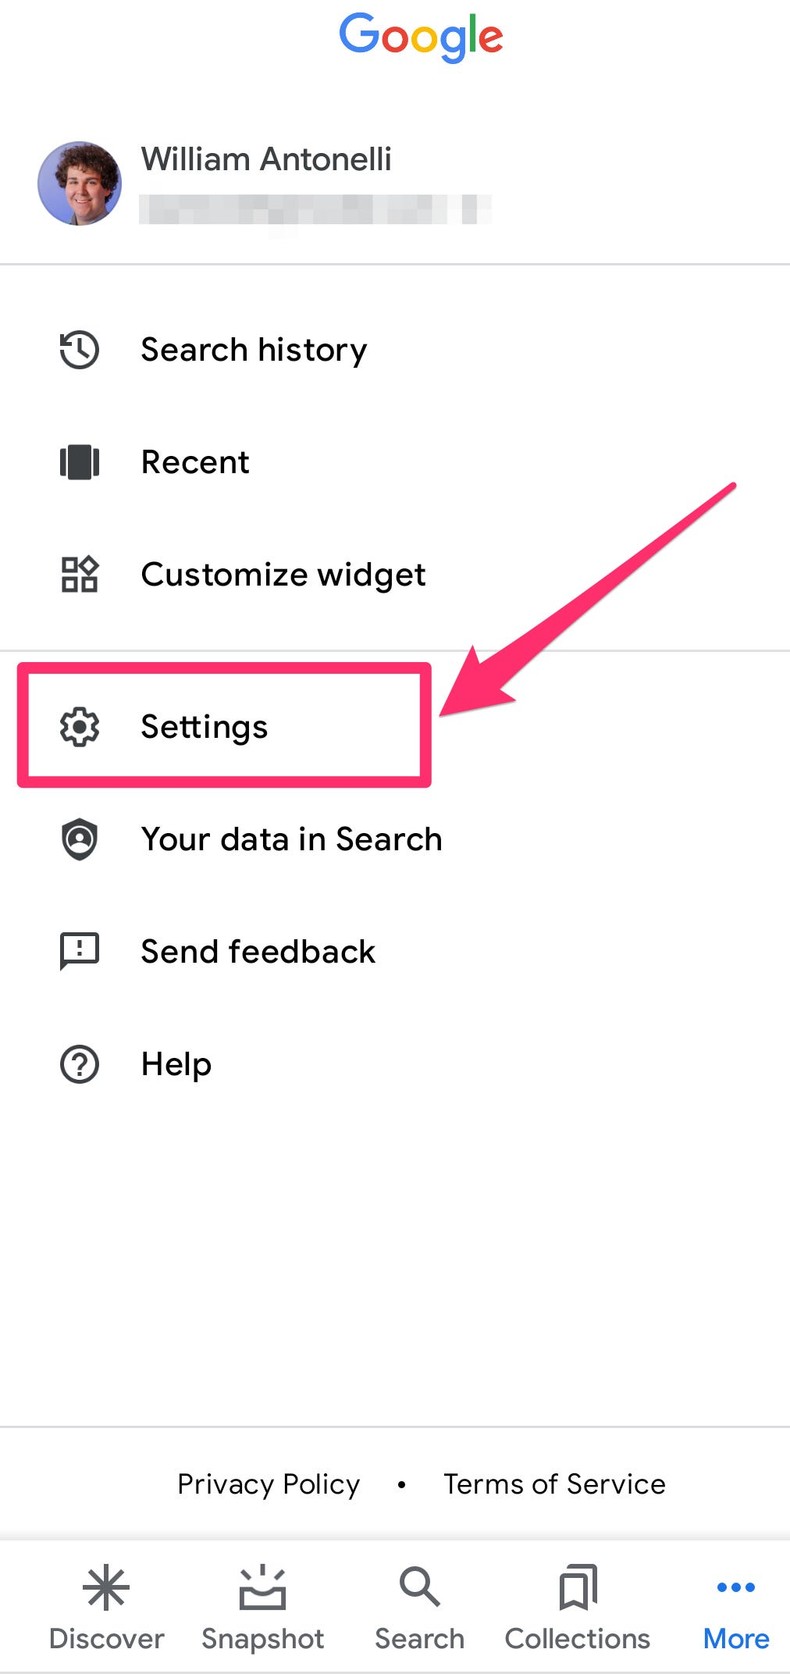Tap the Send feedback speech bubble icon
Viewport: 790px width, 1674px height.
pos(79,951)
